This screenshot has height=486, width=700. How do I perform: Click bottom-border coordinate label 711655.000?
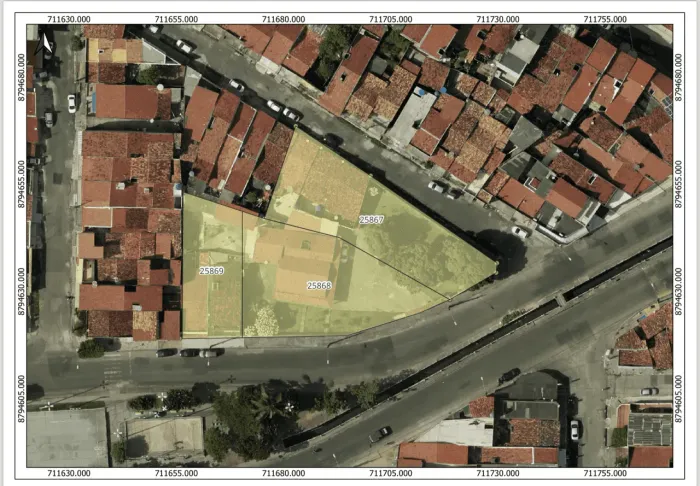[176, 473]
